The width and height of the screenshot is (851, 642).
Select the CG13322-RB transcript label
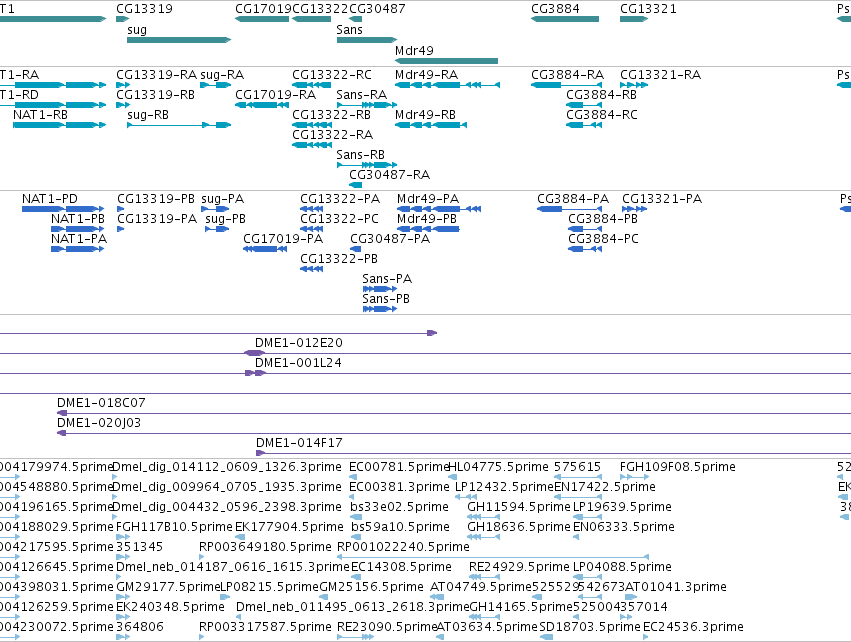click(x=332, y=115)
